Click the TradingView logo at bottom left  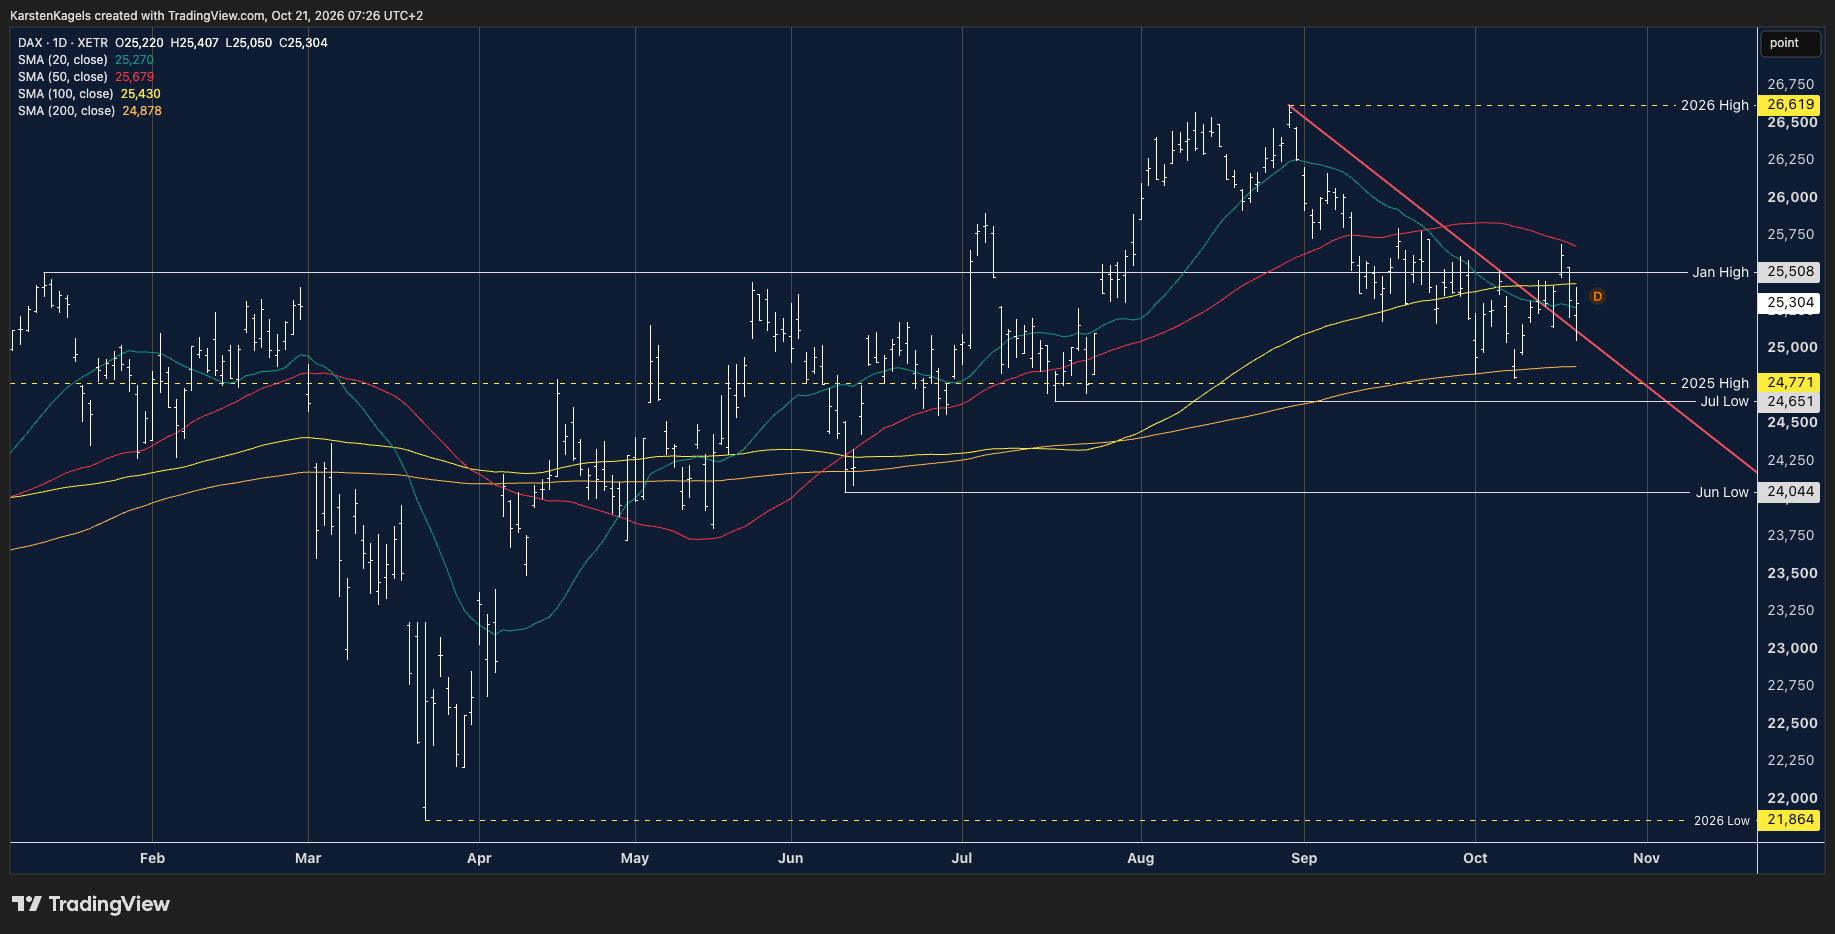(x=91, y=904)
